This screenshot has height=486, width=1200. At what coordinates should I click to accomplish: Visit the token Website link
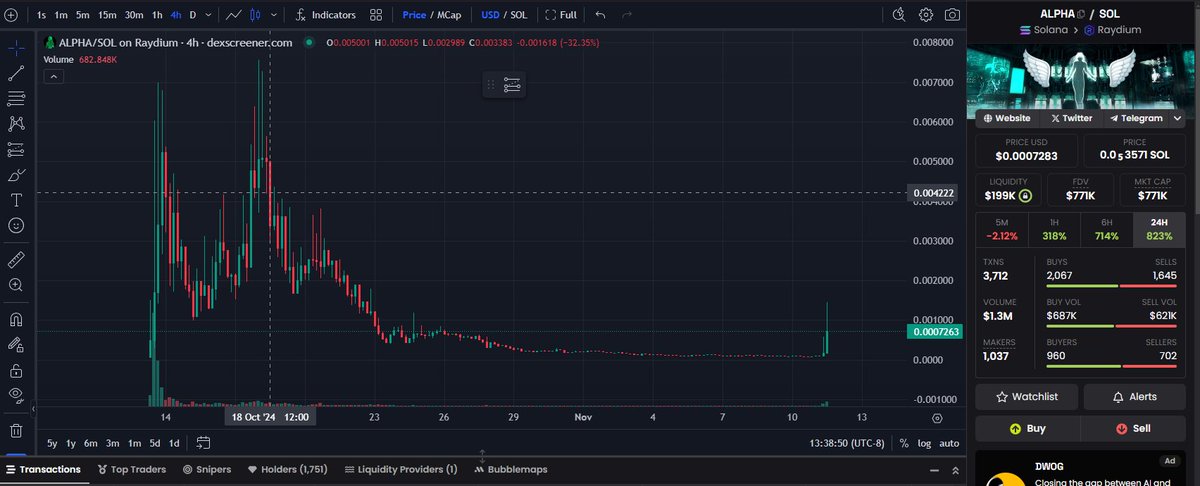pos(1008,118)
